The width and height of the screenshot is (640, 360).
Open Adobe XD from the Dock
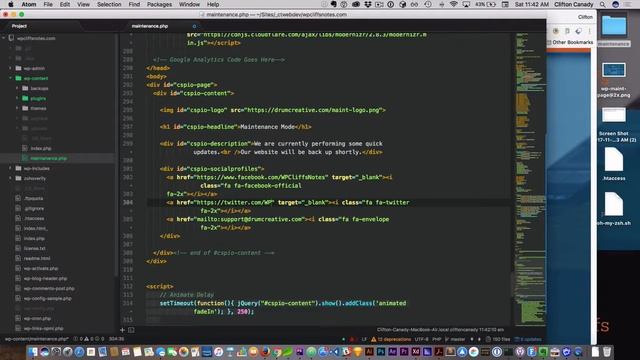click(416, 352)
